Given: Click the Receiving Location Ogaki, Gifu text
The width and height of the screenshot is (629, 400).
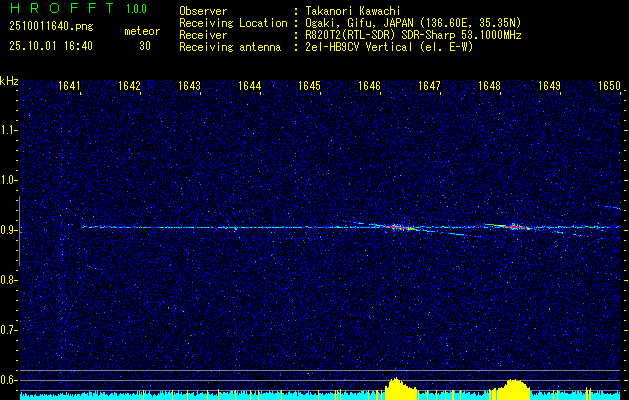Looking at the screenshot, I should pyautogui.click(x=413, y=23).
